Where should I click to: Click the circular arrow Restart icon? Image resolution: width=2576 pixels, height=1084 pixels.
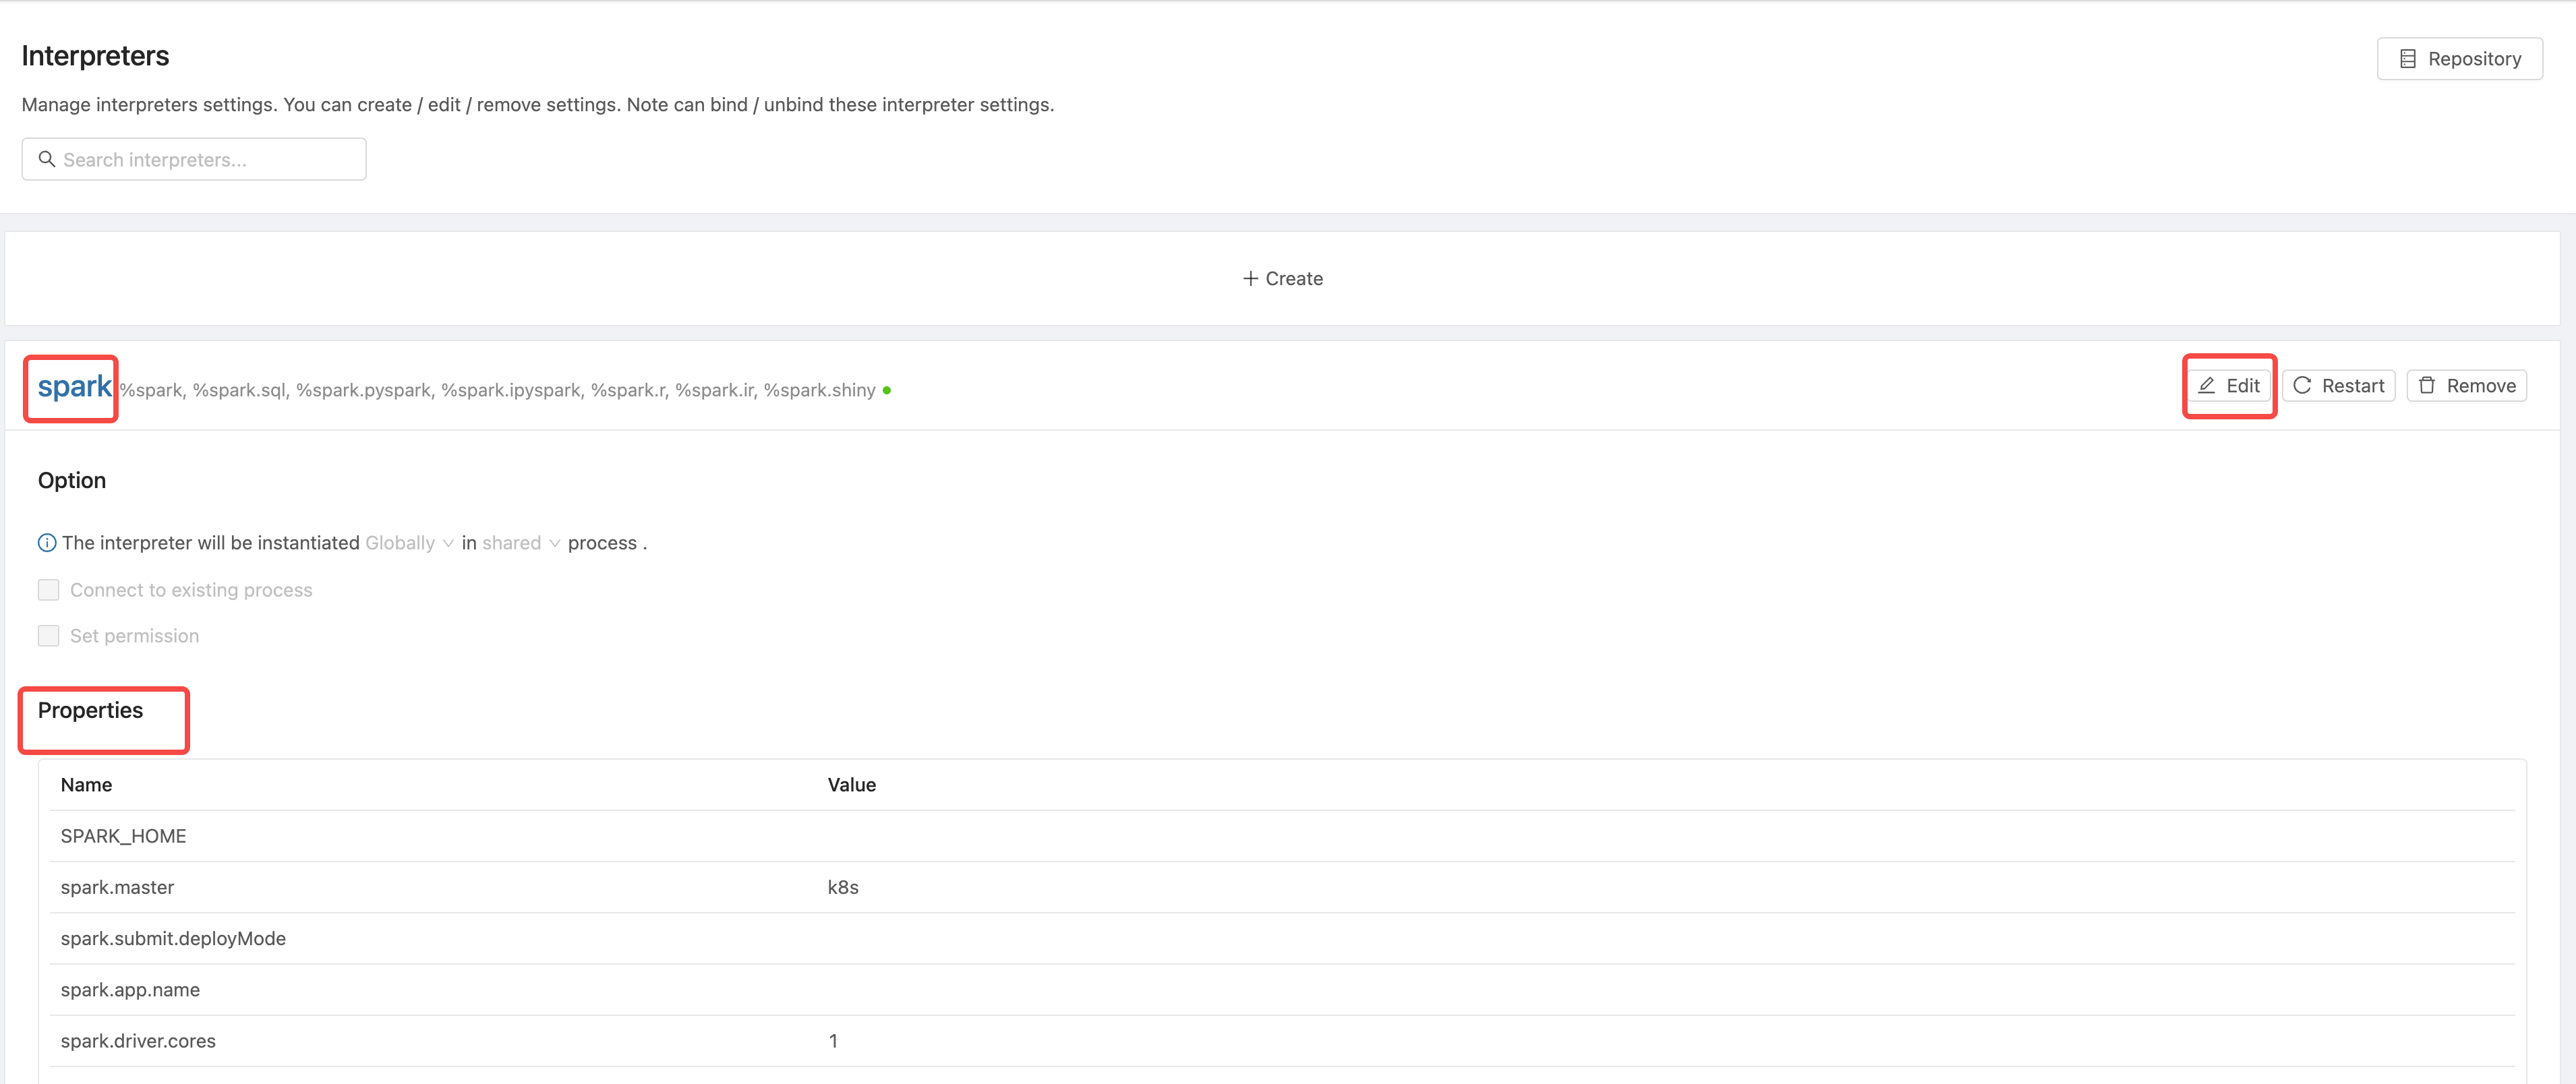point(2302,386)
